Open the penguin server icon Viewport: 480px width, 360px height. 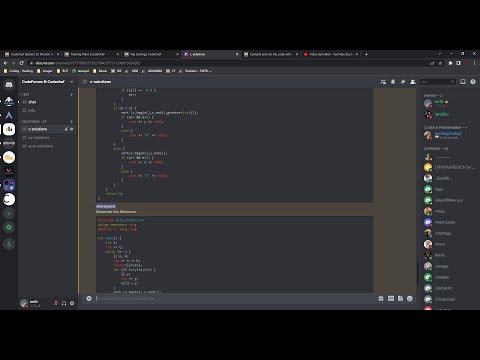[x=9, y=101]
